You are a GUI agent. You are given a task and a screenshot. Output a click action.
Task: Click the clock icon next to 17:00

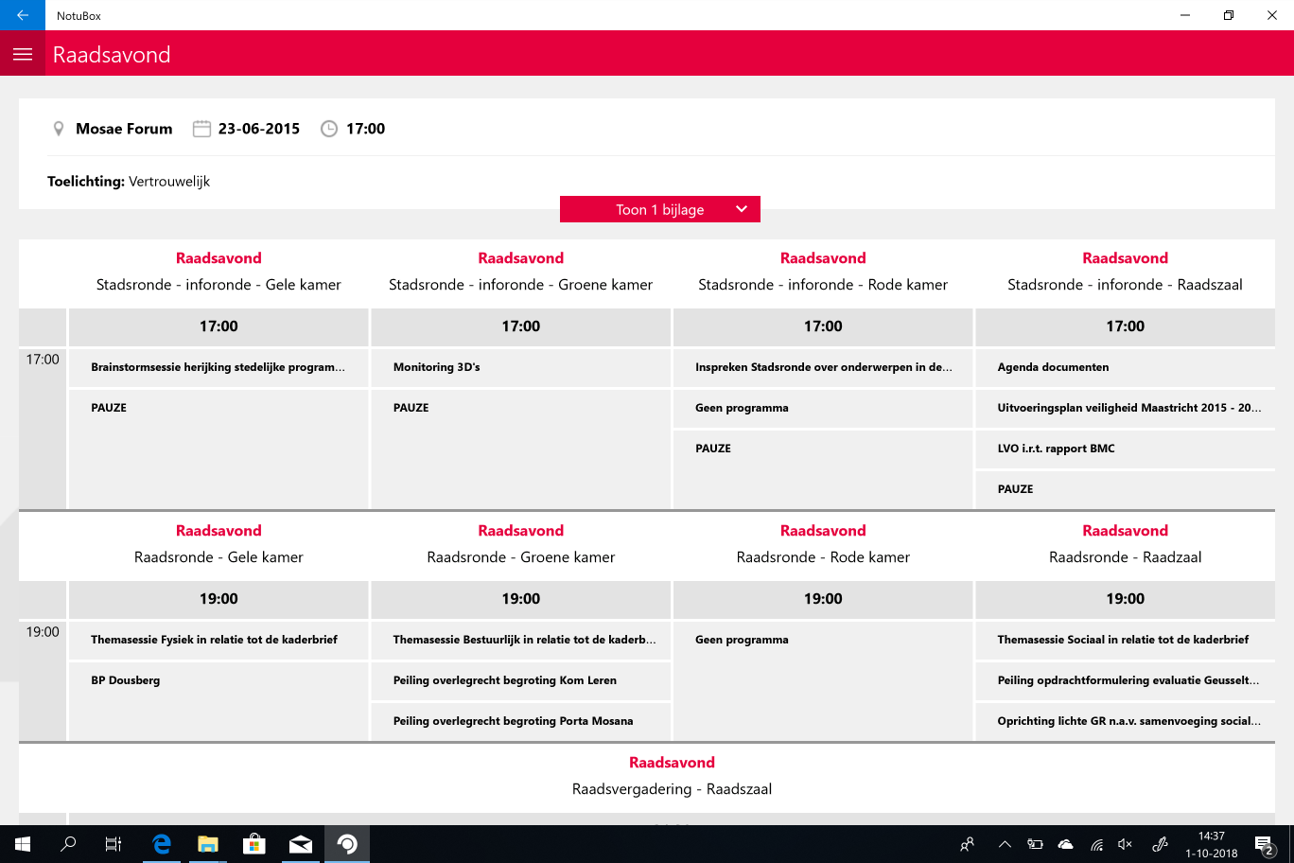(329, 128)
